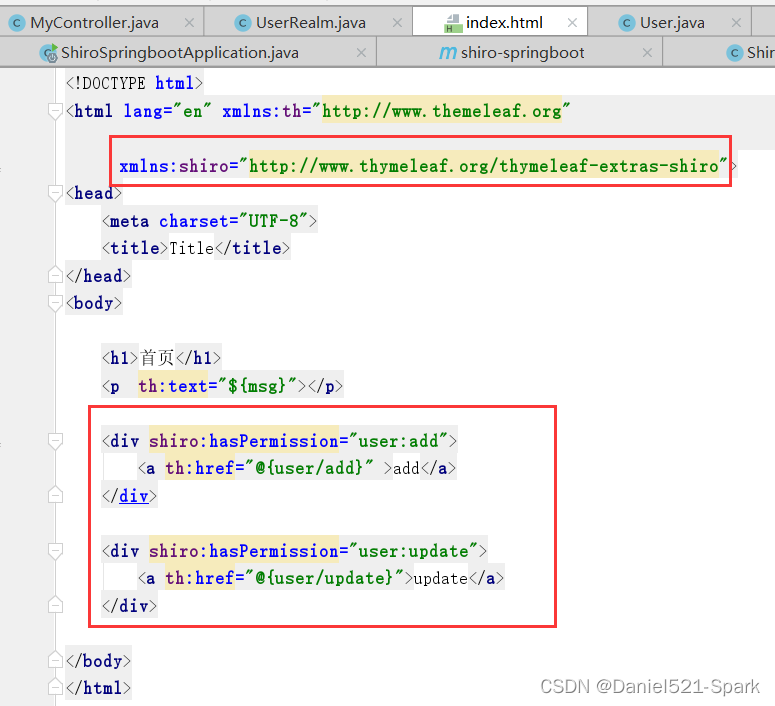Collapse the html tag fold marker
Screen dimensions: 775x706
click(x=55, y=111)
